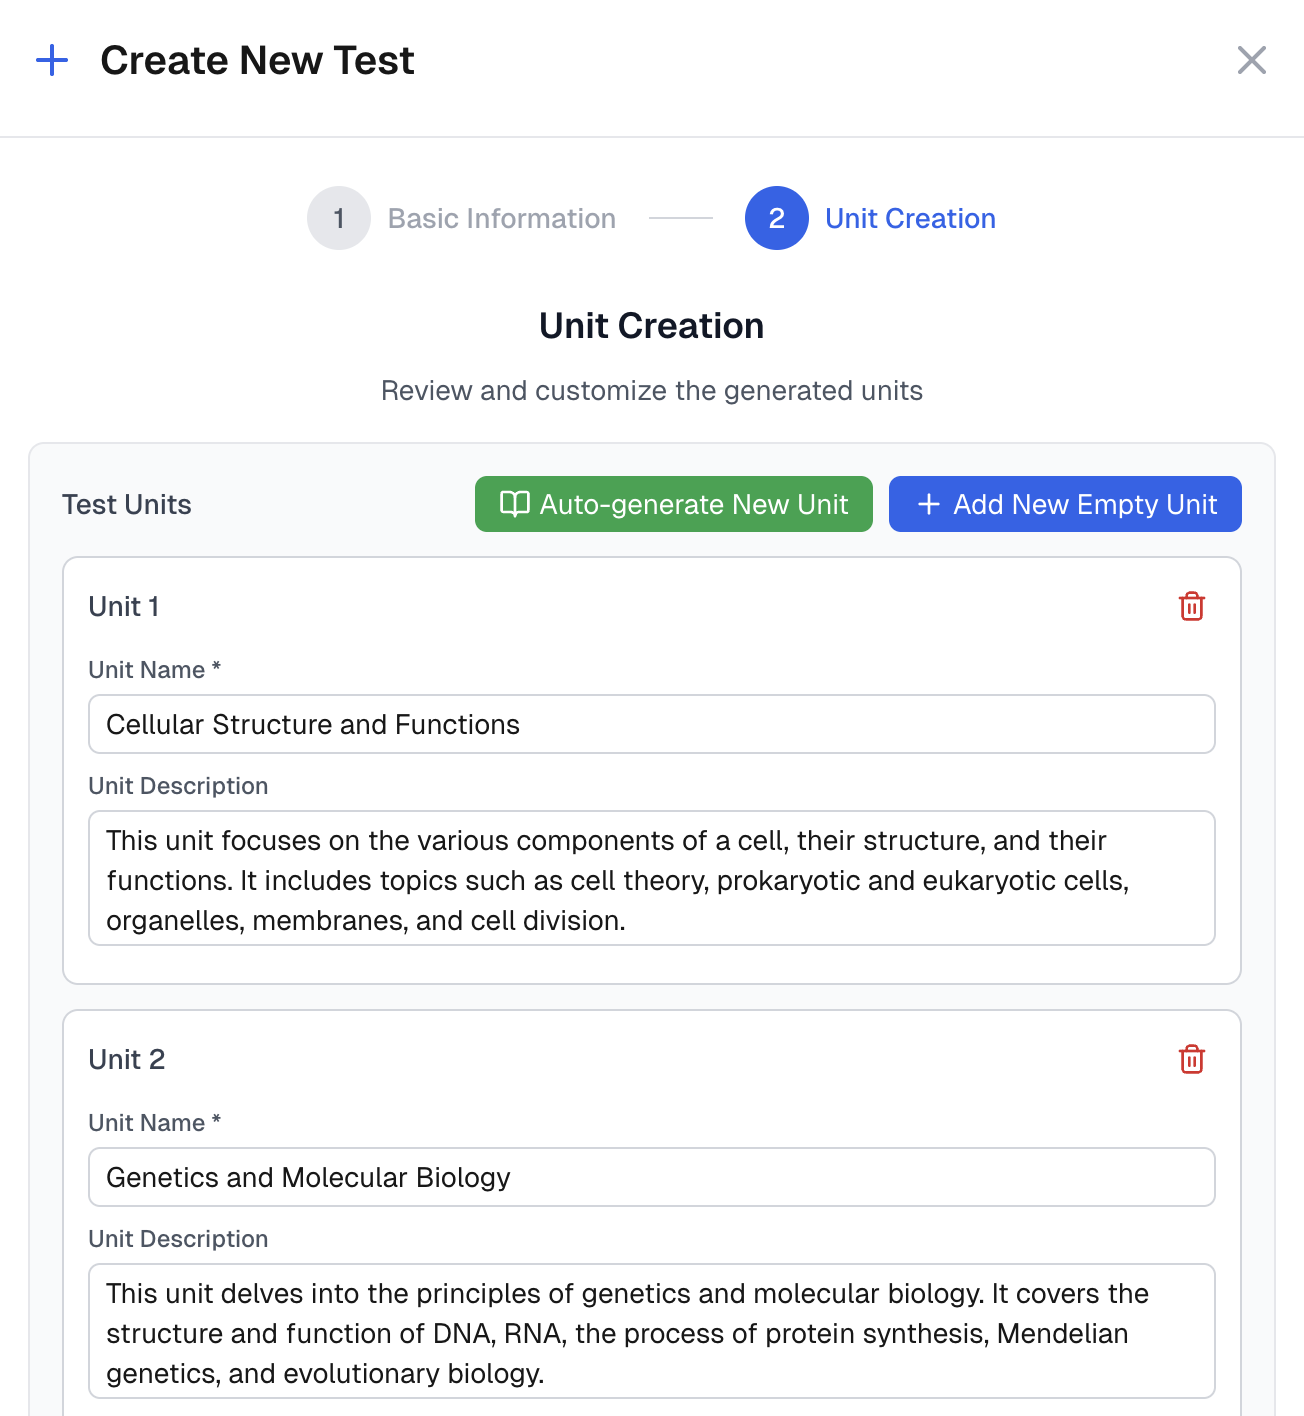The height and width of the screenshot is (1416, 1304).
Task: Select the Unit 2 heading label
Action: pyautogui.click(x=127, y=1060)
